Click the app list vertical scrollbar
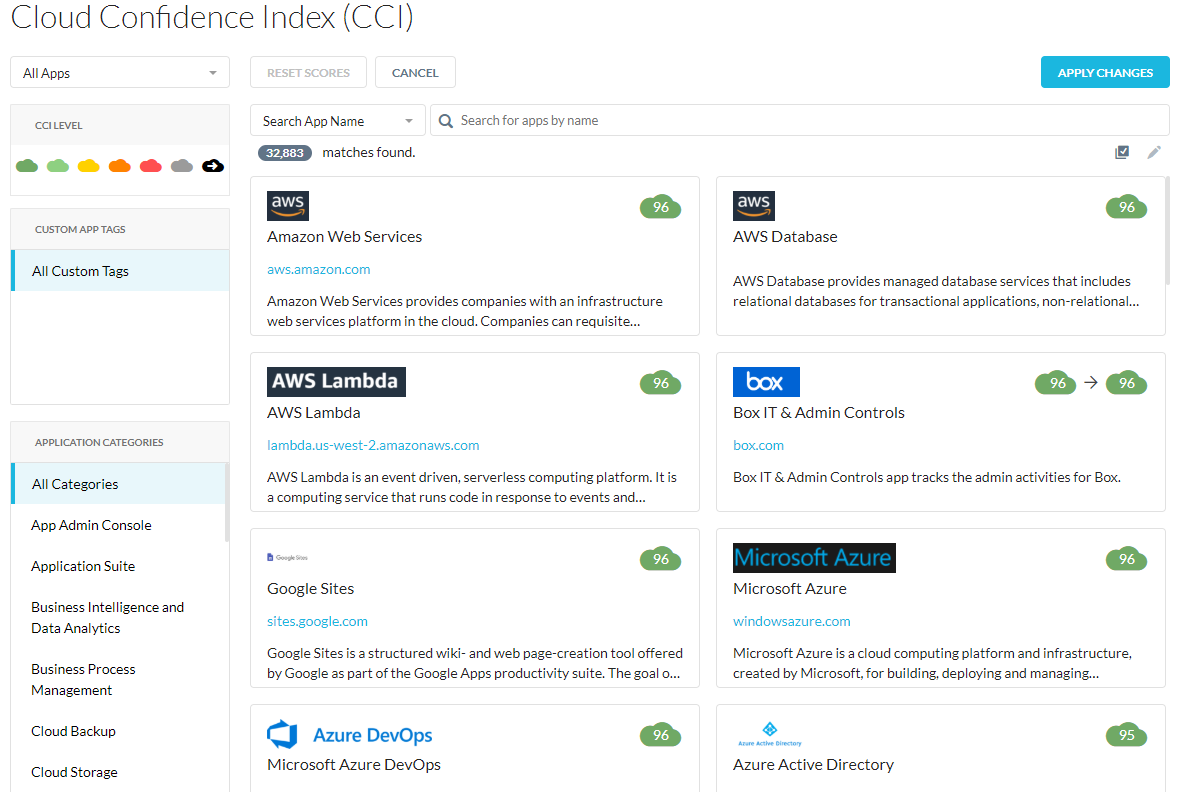 coord(1168,230)
